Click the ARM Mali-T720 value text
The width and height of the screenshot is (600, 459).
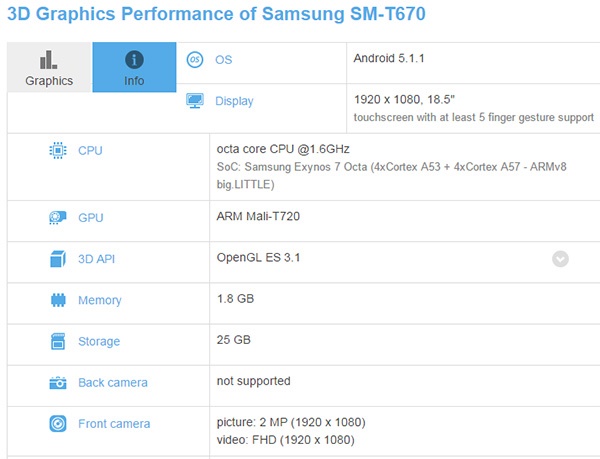[258, 216]
